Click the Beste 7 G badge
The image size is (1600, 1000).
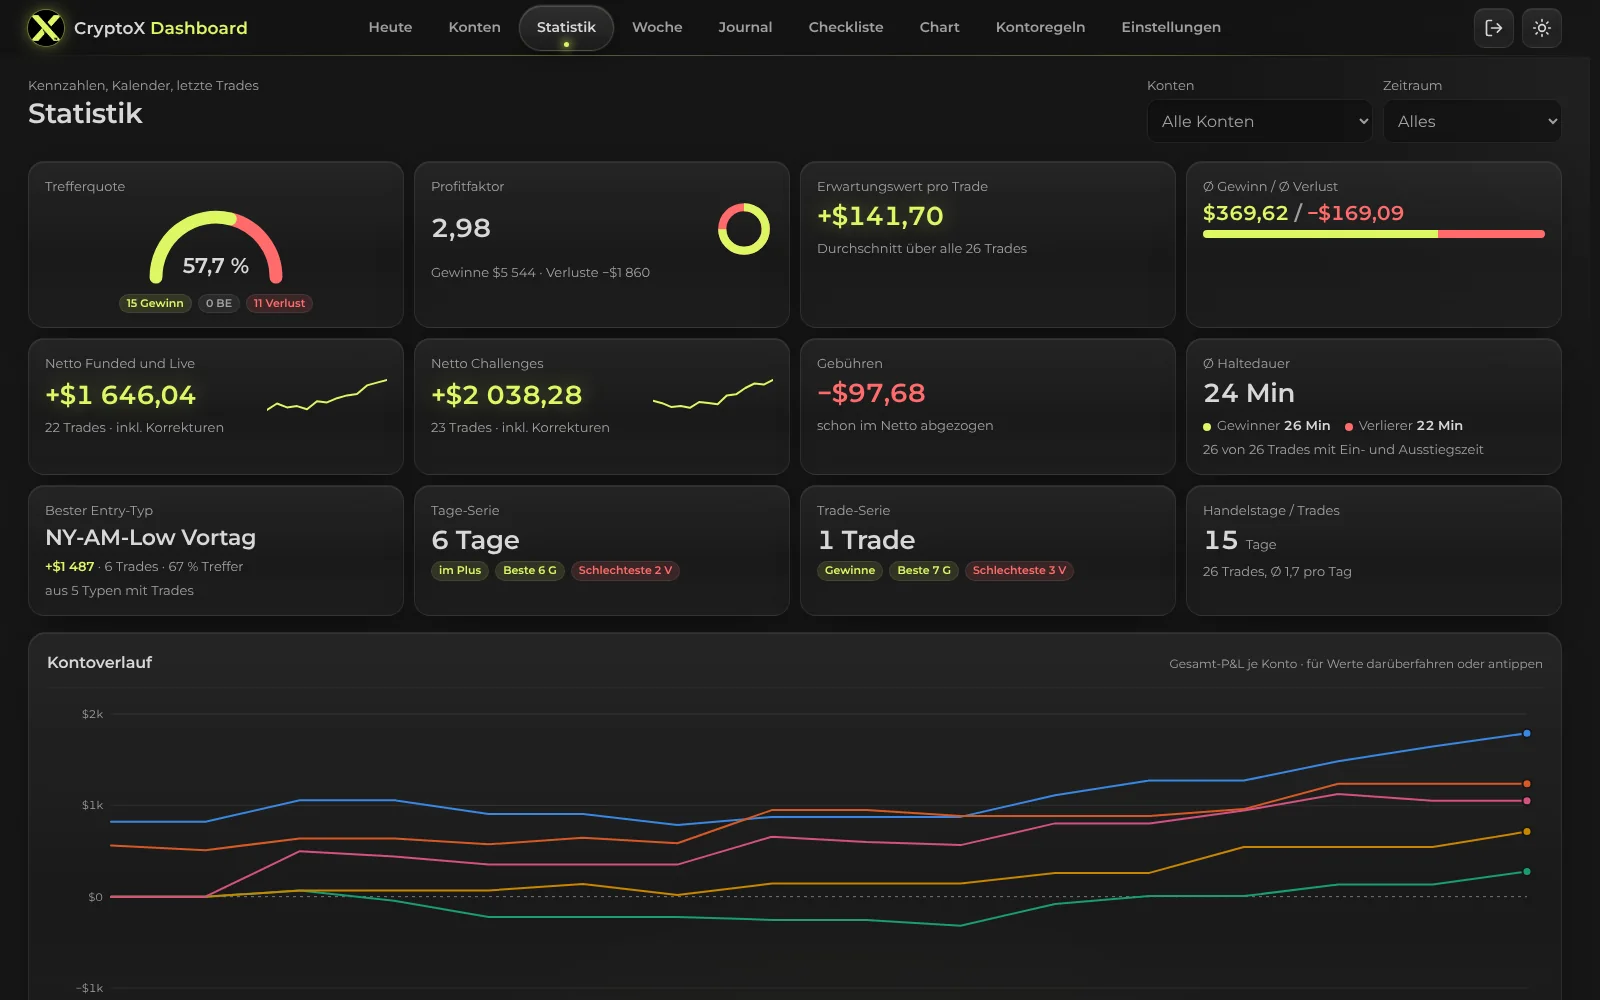(x=924, y=570)
